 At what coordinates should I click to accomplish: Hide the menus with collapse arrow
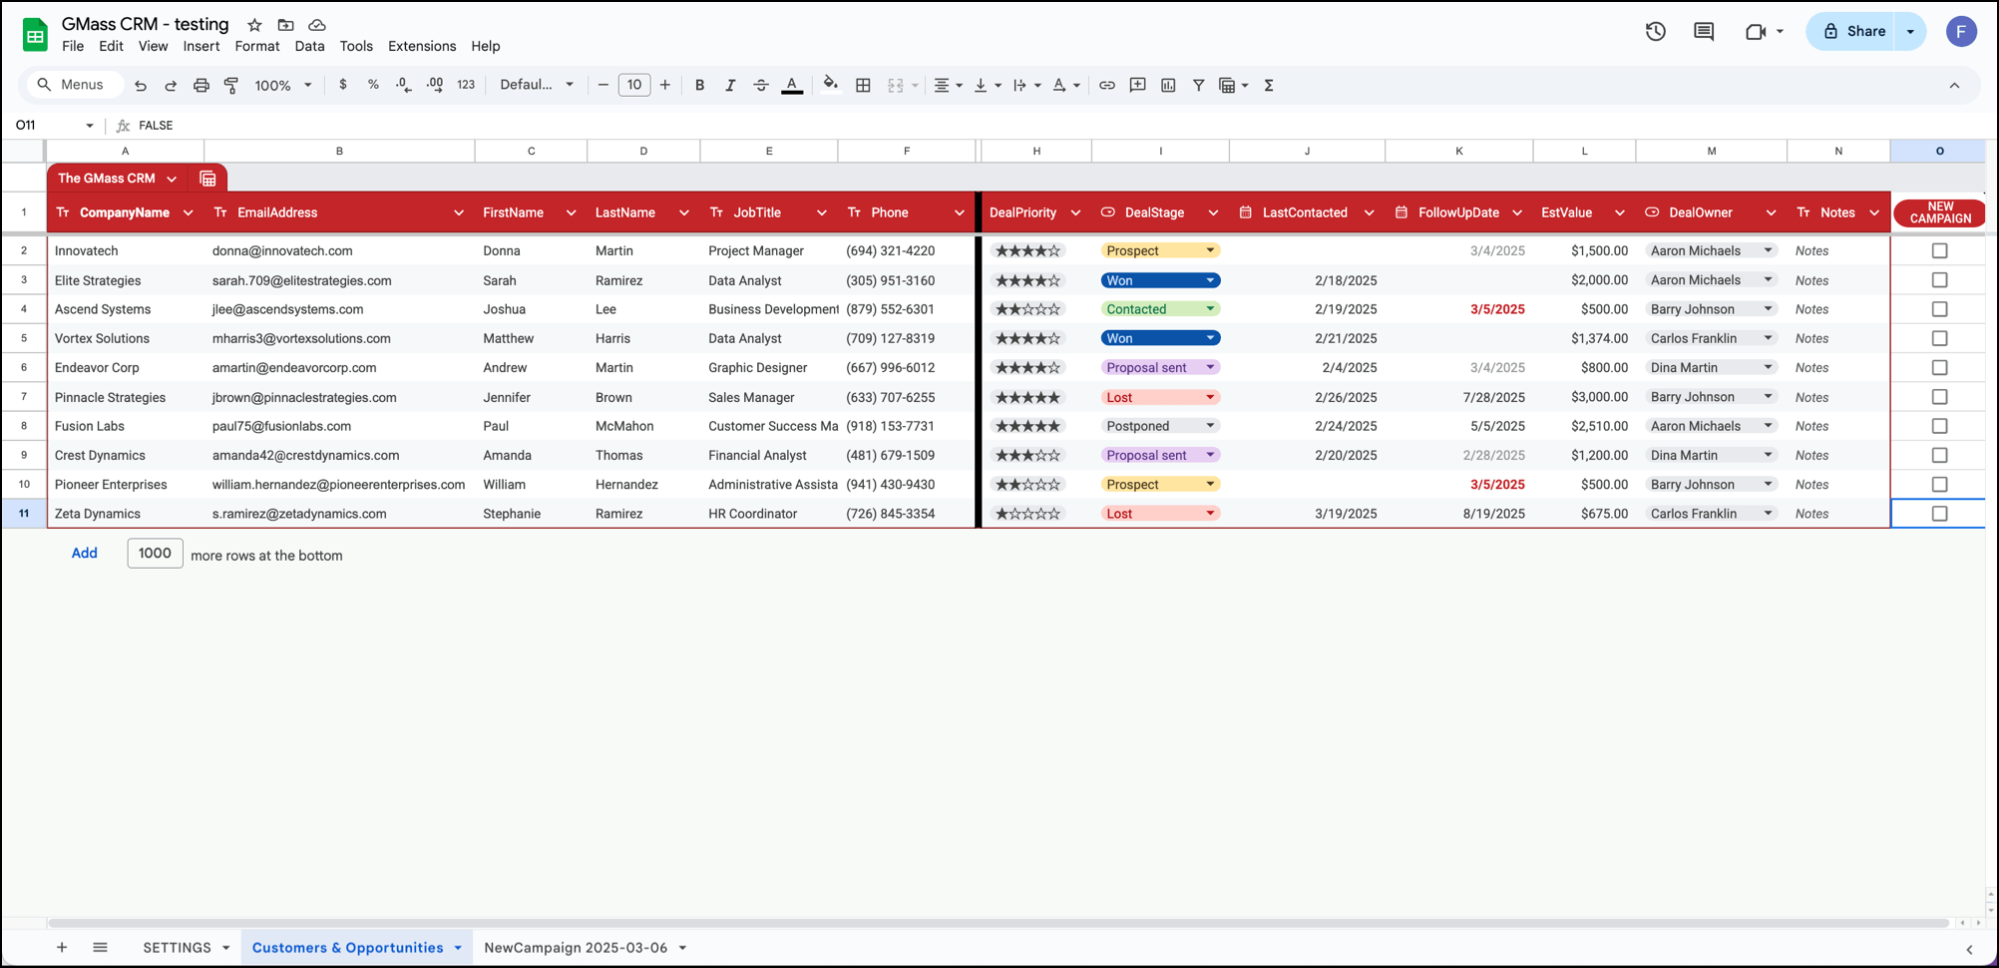[x=1954, y=85]
